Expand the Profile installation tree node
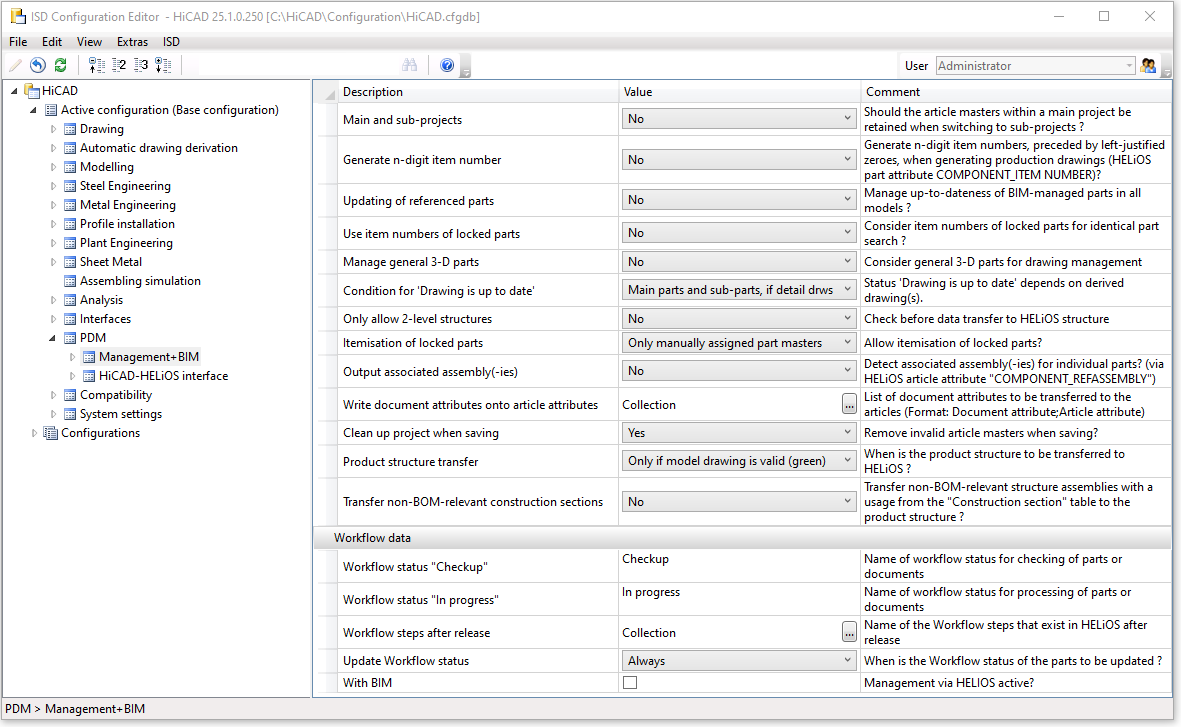This screenshot has width=1181, height=727. (x=53, y=224)
